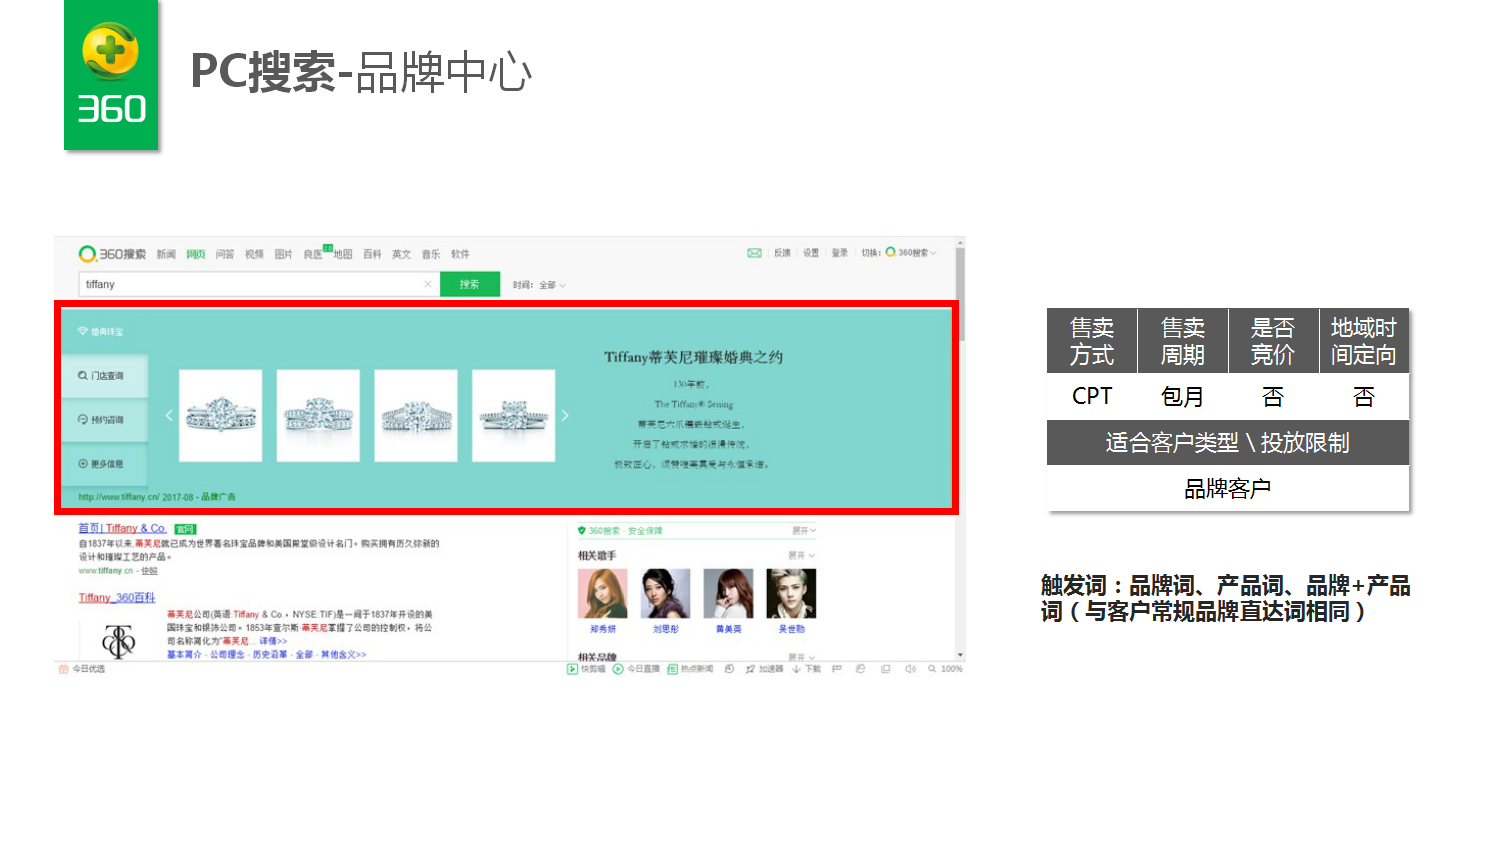Switch to the 网页 search tab
The image size is (1510, 849).
196,254
